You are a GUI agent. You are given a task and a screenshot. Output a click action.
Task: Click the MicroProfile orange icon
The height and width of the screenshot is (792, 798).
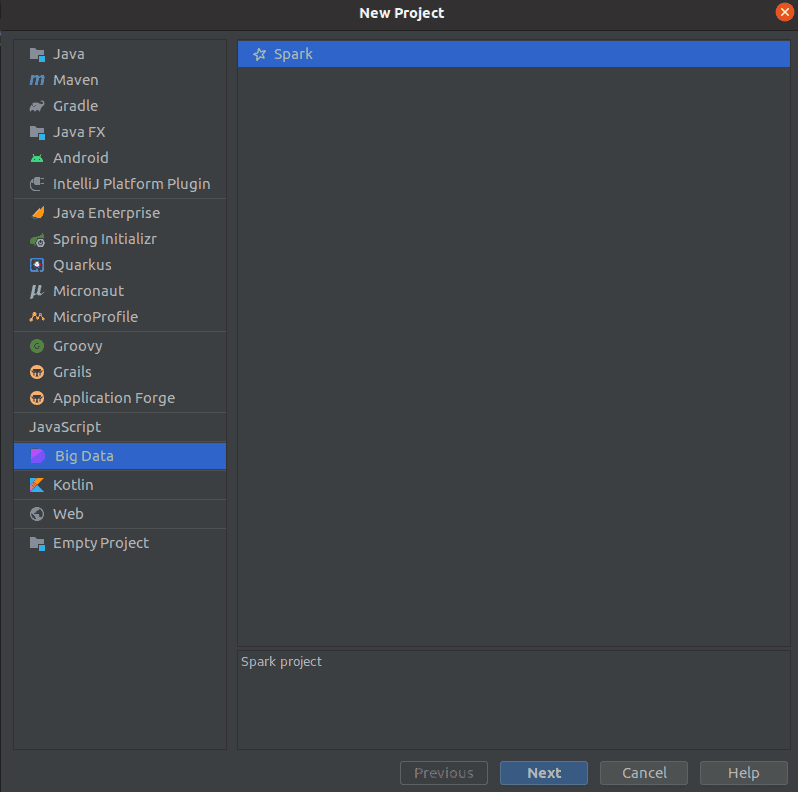tap(37, 317)
